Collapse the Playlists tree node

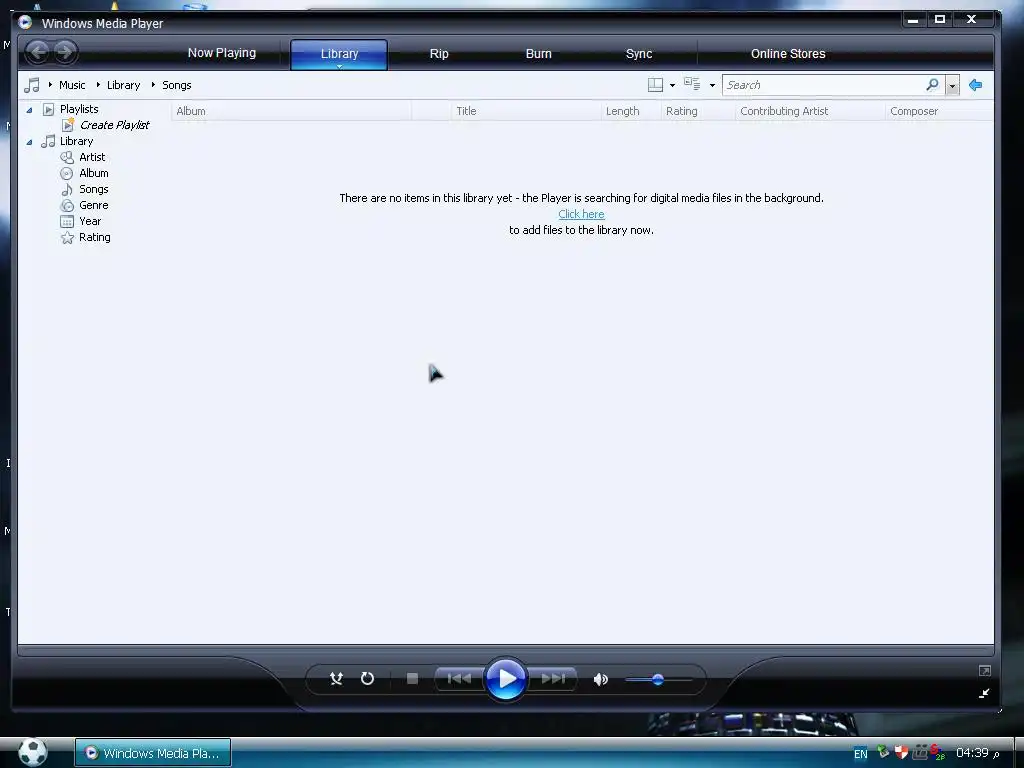[29, 110]
